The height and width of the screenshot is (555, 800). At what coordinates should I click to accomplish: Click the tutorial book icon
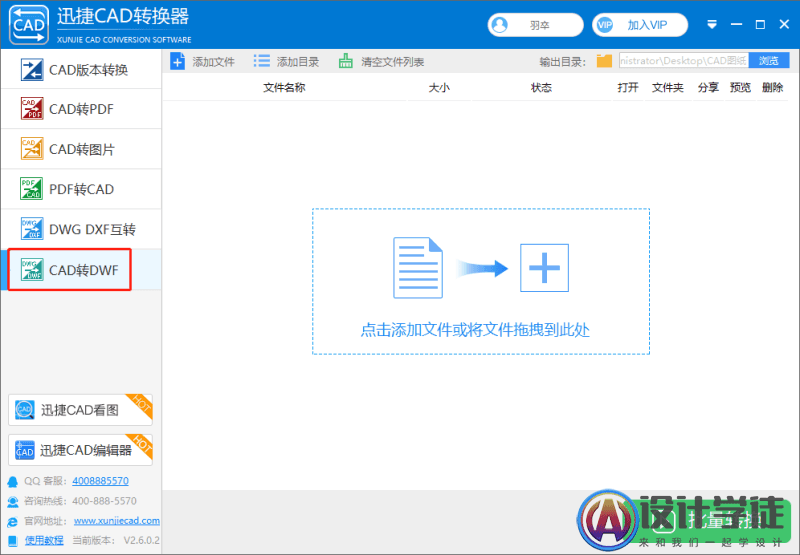coord(13,541)
